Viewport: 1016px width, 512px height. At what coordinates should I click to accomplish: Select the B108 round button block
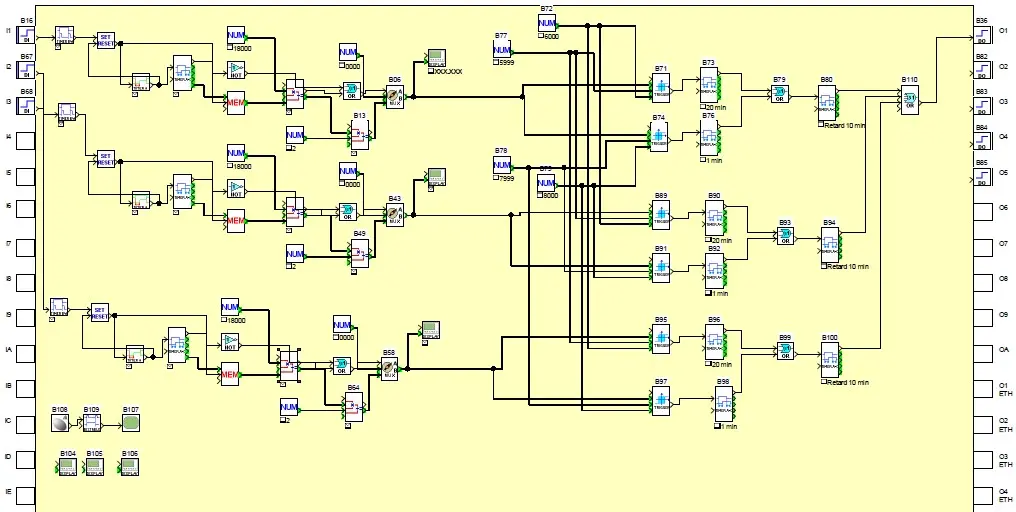pos(59,424)
